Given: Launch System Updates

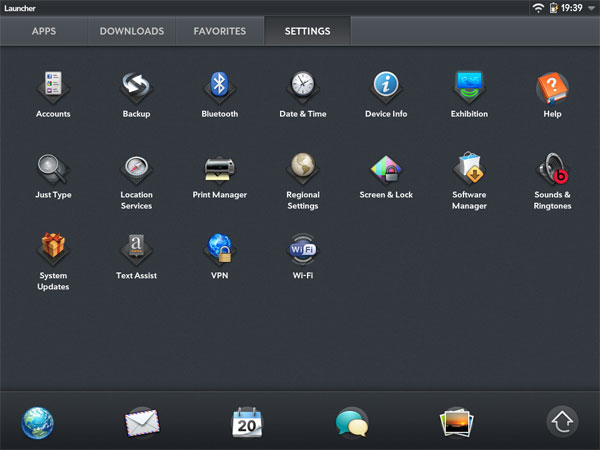Looking at the screenshot, I should click(53, 249).
